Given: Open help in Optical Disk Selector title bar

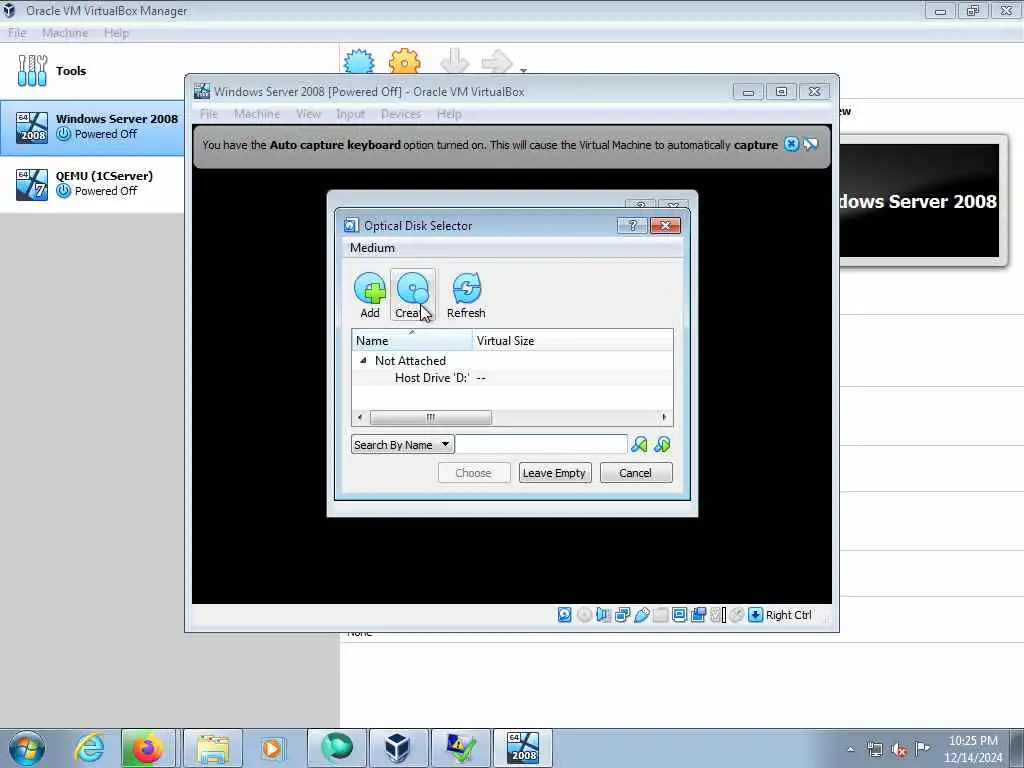Looking at the screenshot, I should point(632,225).
